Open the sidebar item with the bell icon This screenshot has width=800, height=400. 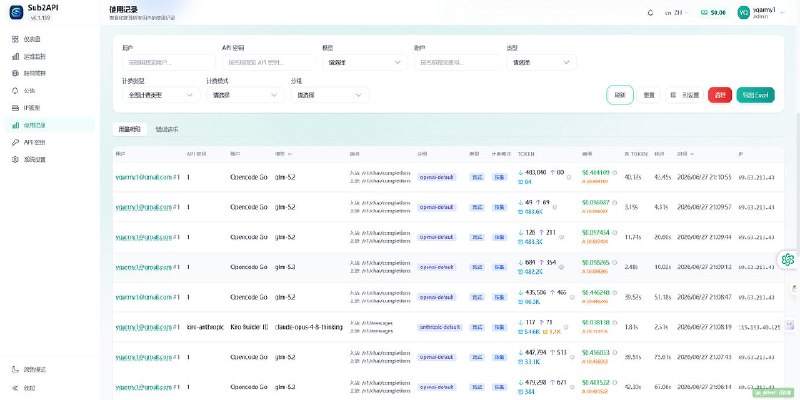point(49,91)
